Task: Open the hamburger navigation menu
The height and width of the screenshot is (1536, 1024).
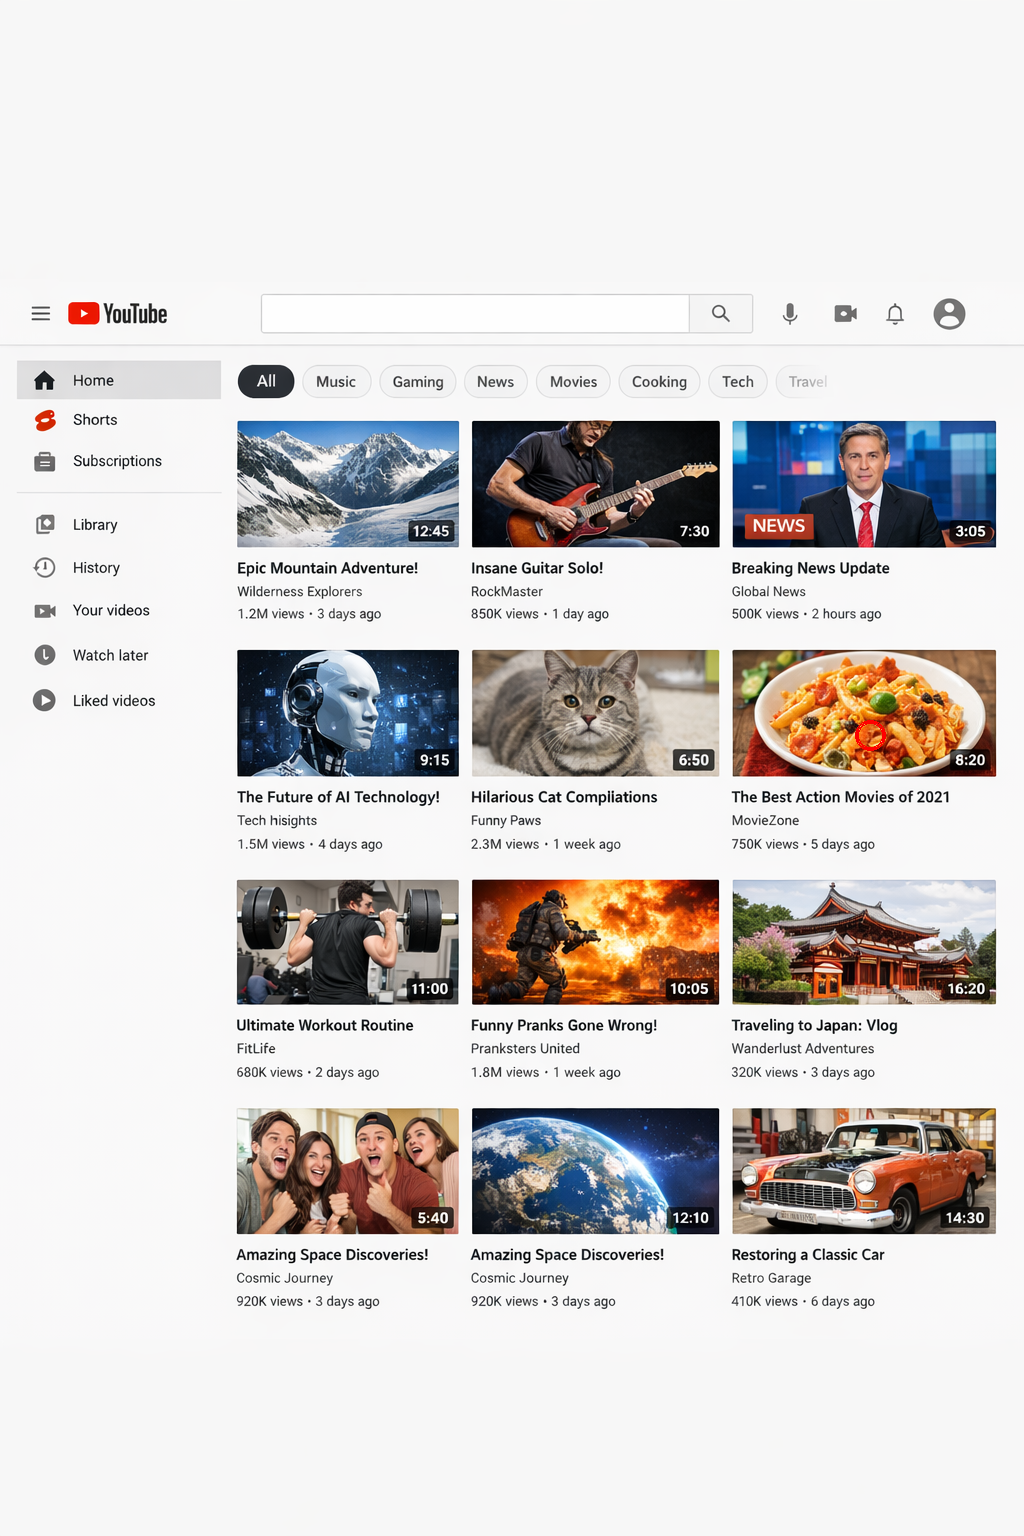Action: (41, 313)
